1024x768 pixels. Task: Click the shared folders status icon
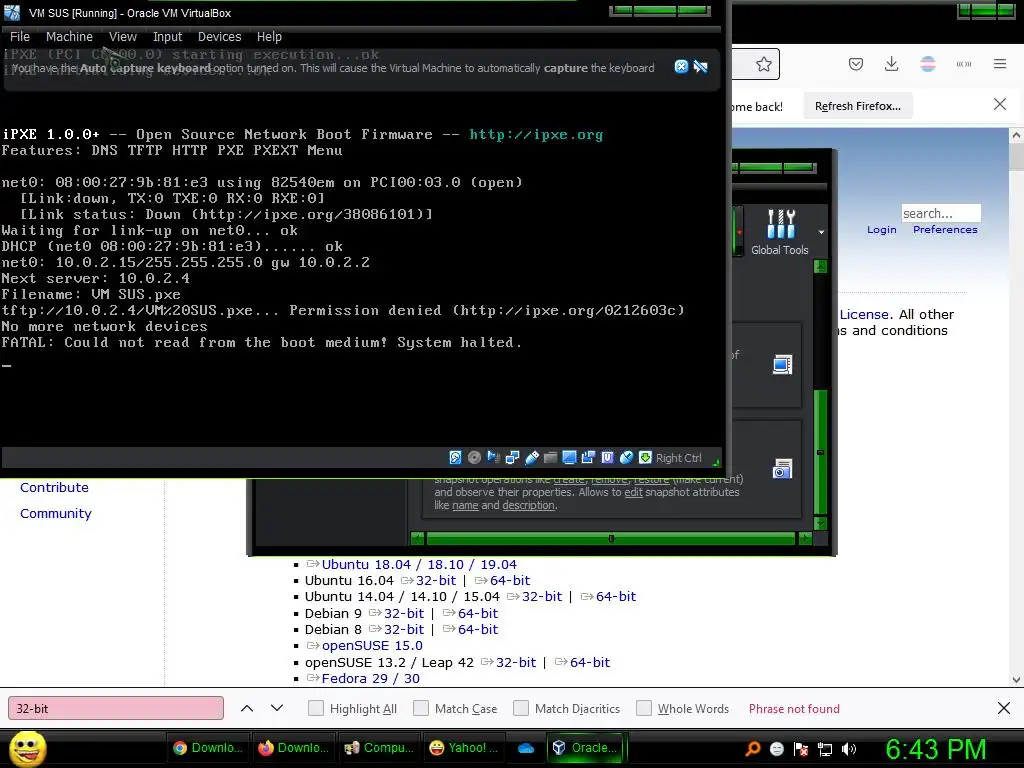point(551,458)
